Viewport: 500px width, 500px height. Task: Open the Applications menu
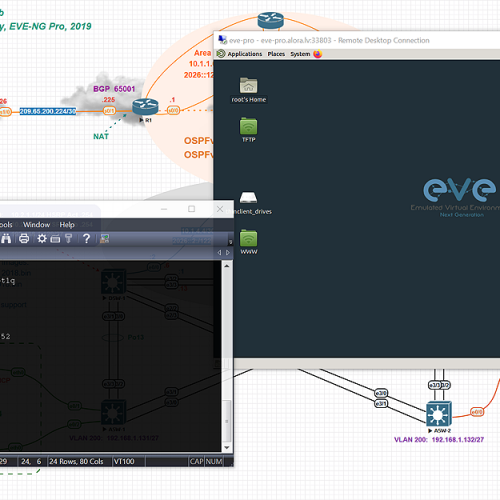[245, 54]
